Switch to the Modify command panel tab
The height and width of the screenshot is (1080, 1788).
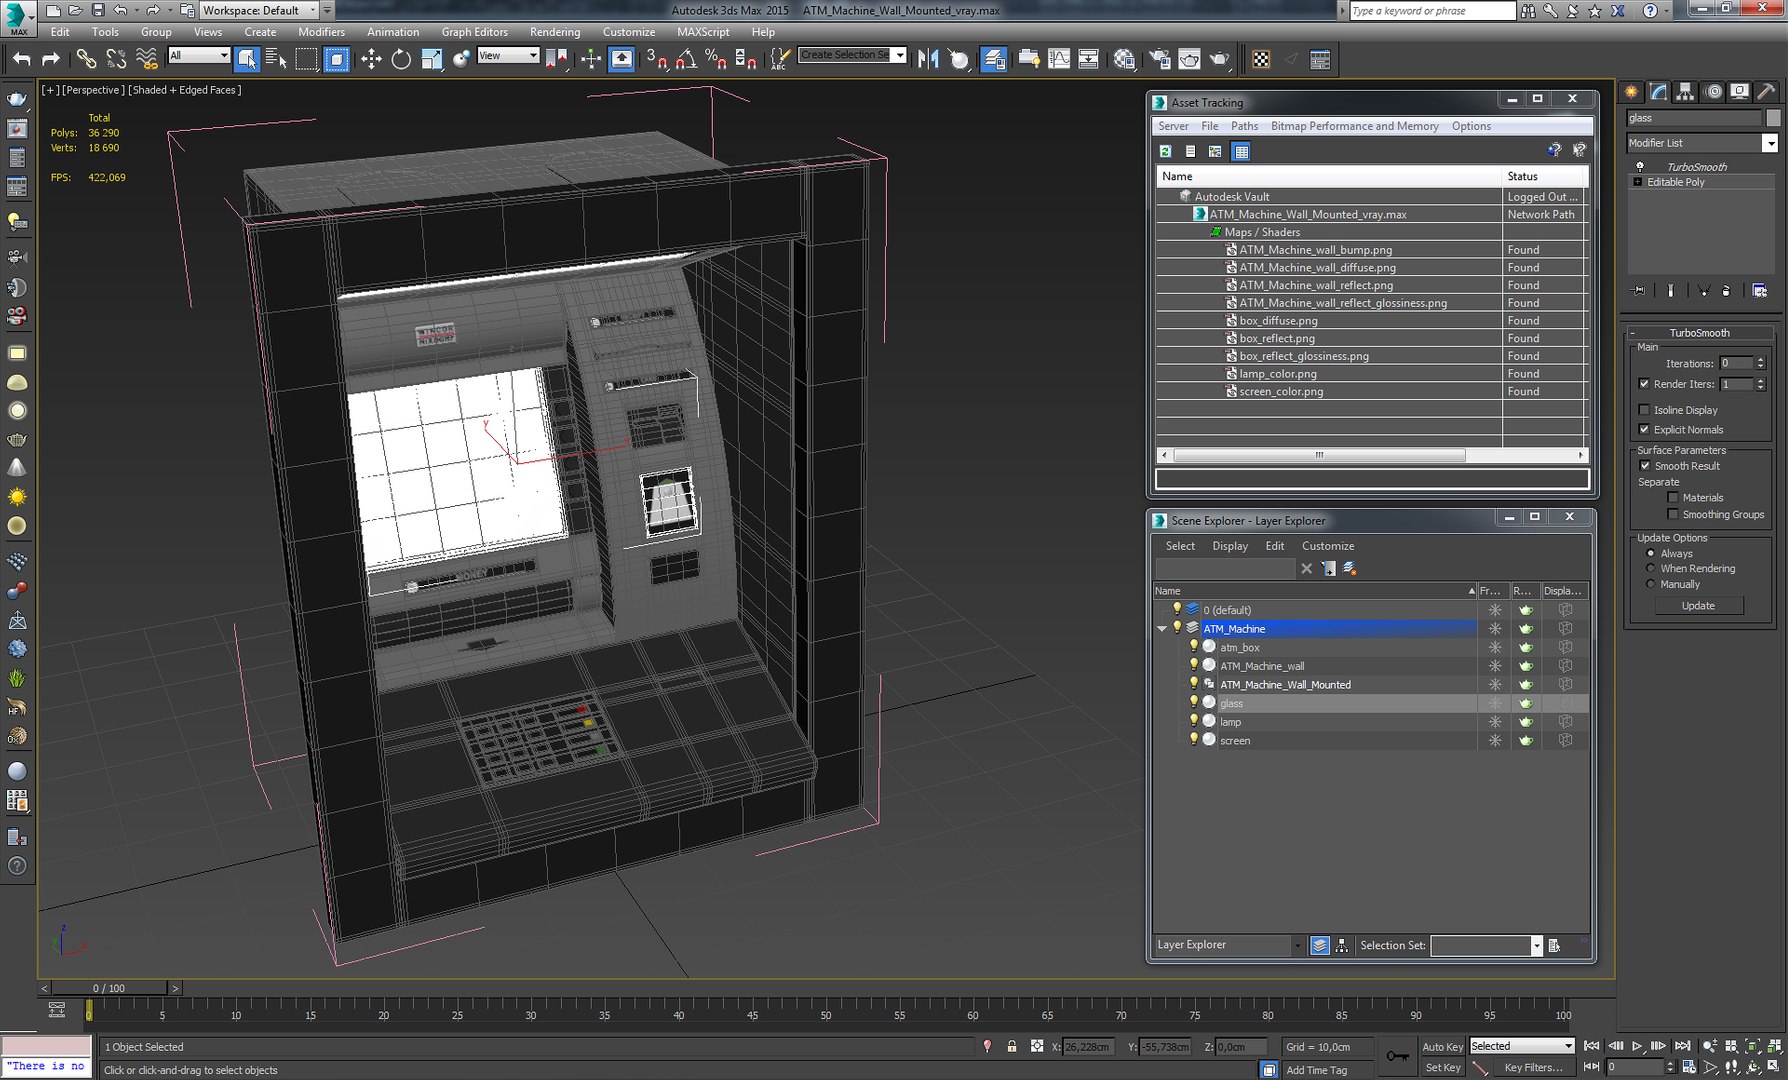pyautogui.click(x=1659, y=92)
